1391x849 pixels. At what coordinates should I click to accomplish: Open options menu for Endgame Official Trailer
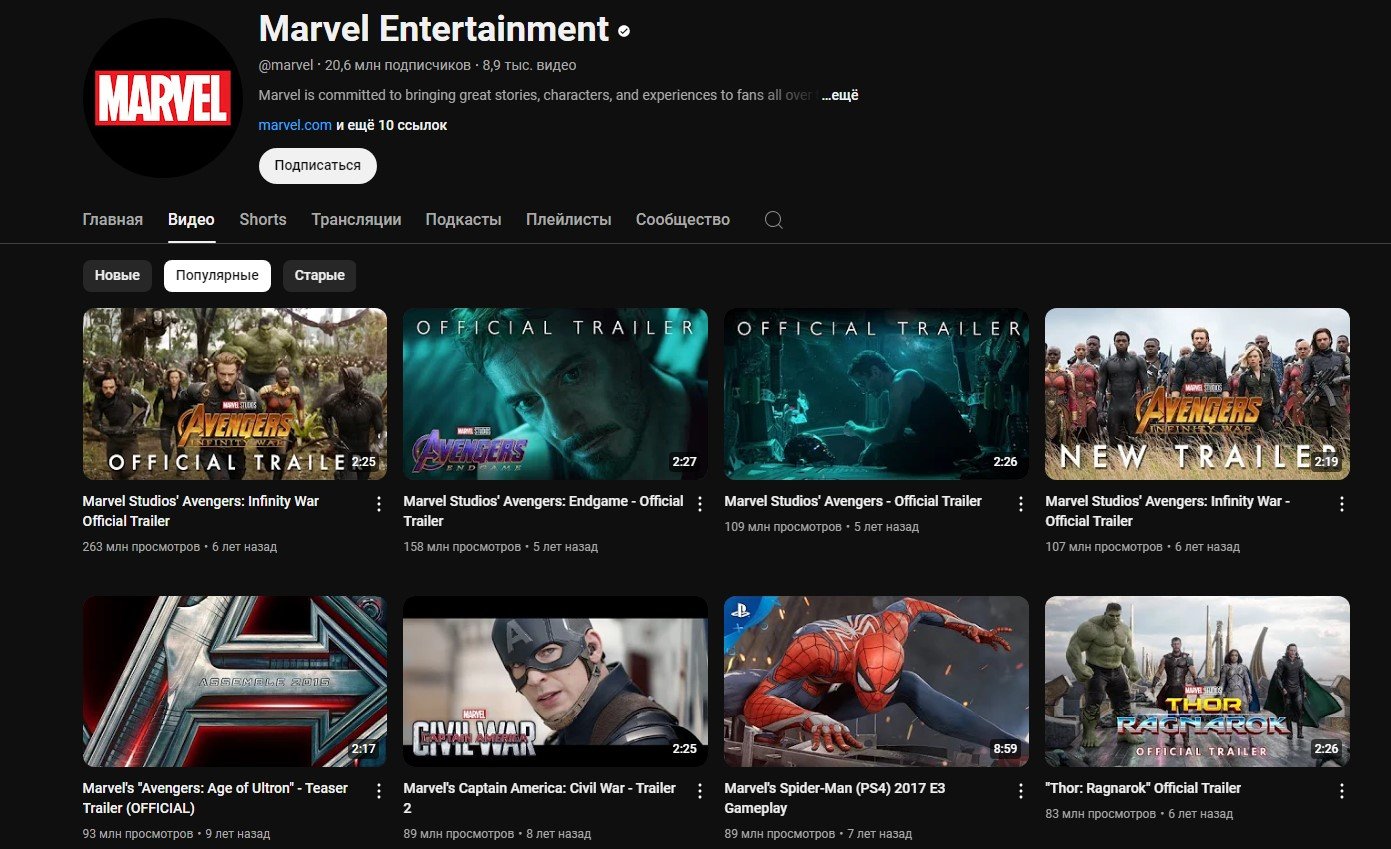700,504
